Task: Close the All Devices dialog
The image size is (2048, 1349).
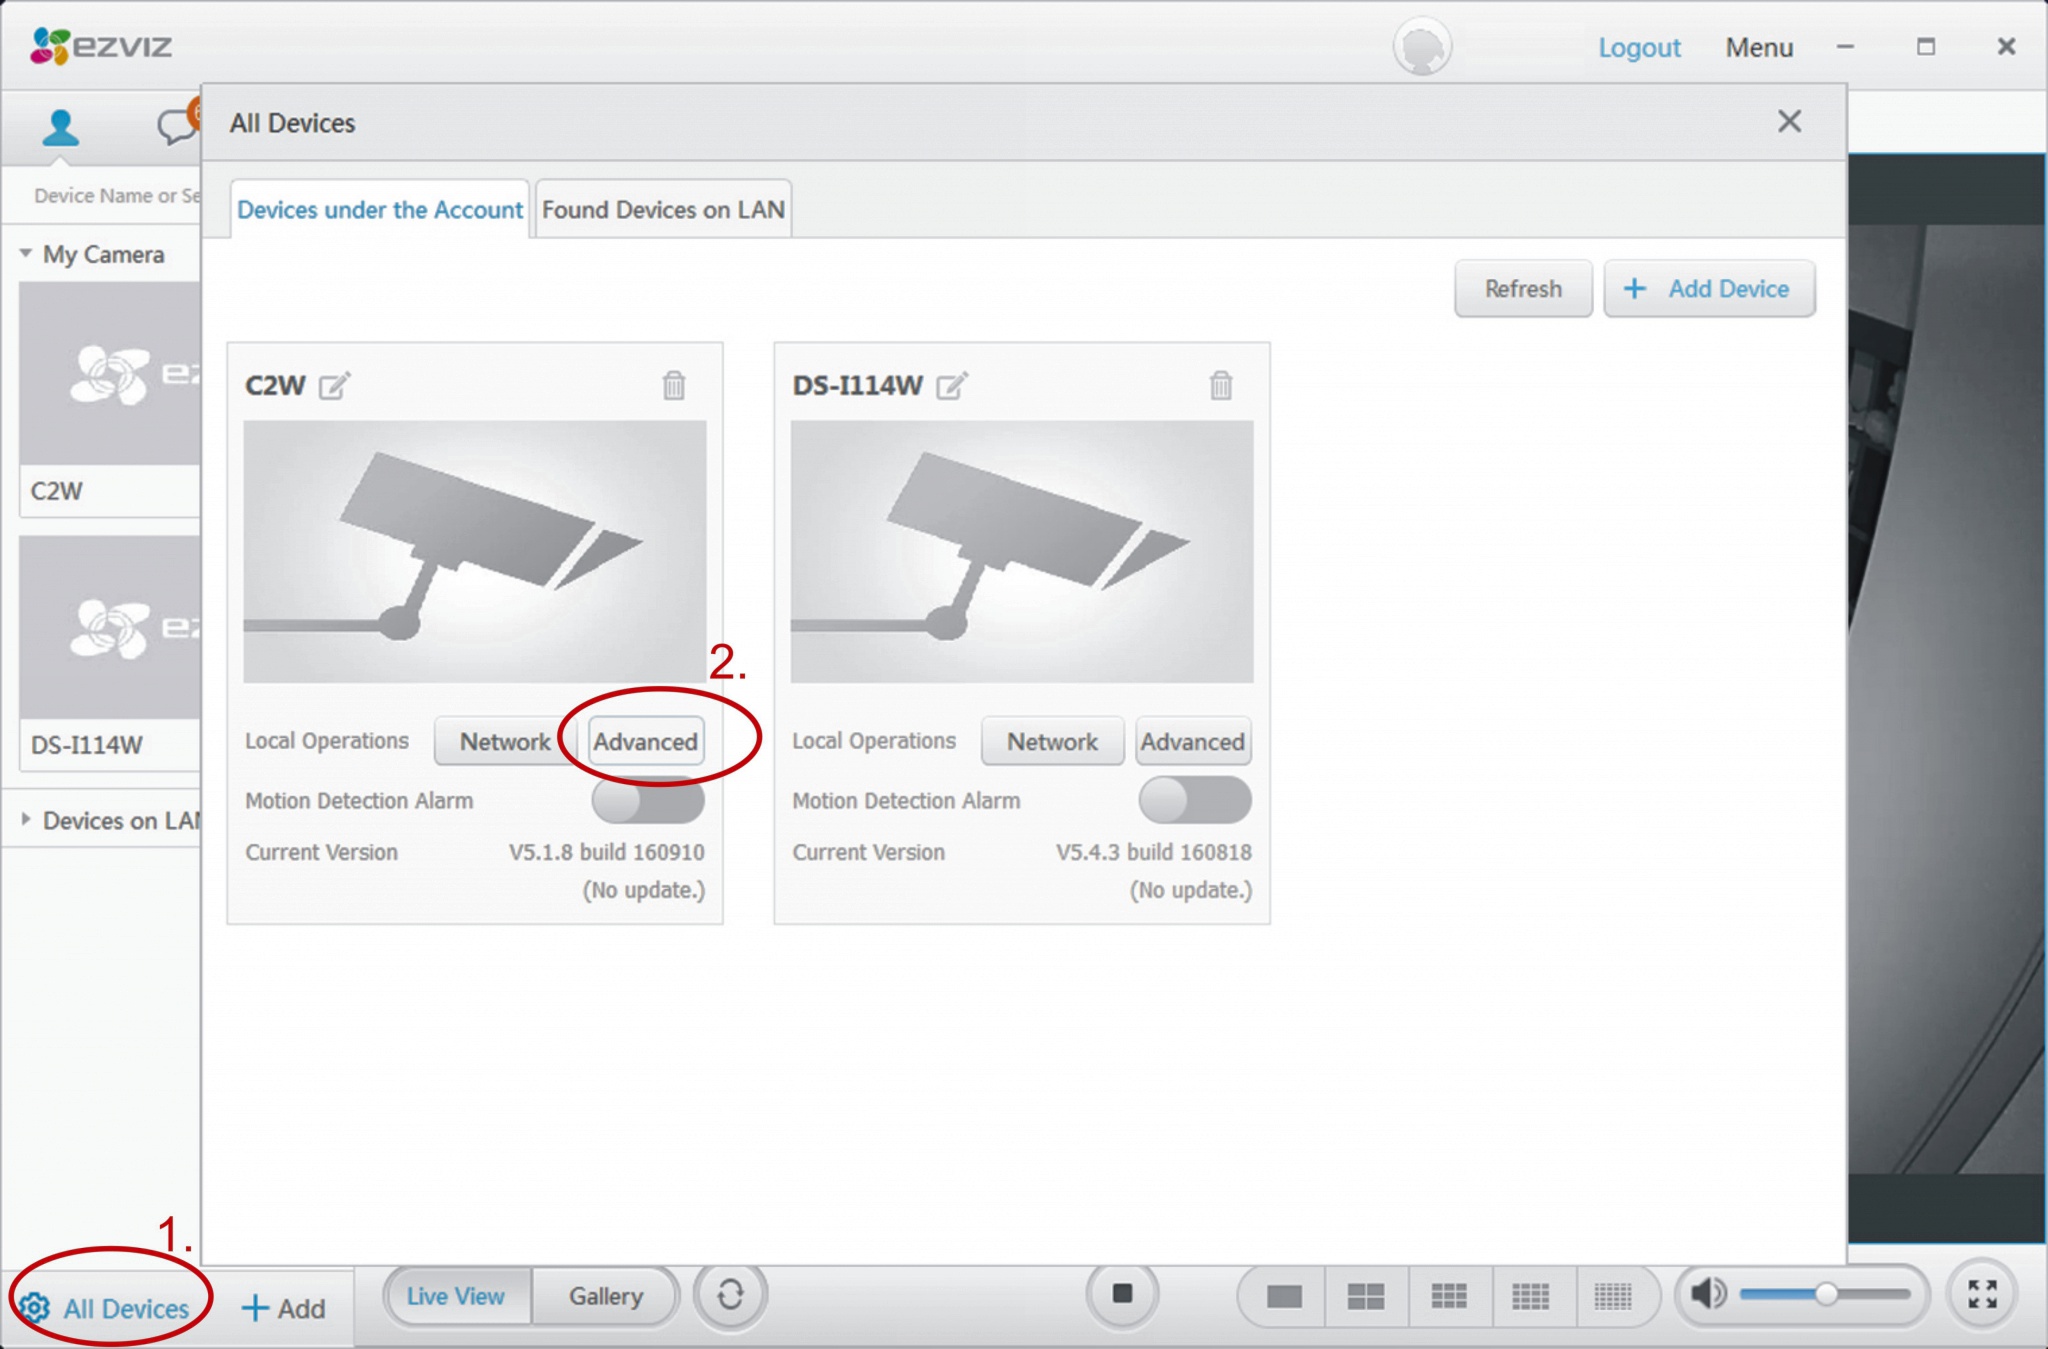Action: point(1789,122)
